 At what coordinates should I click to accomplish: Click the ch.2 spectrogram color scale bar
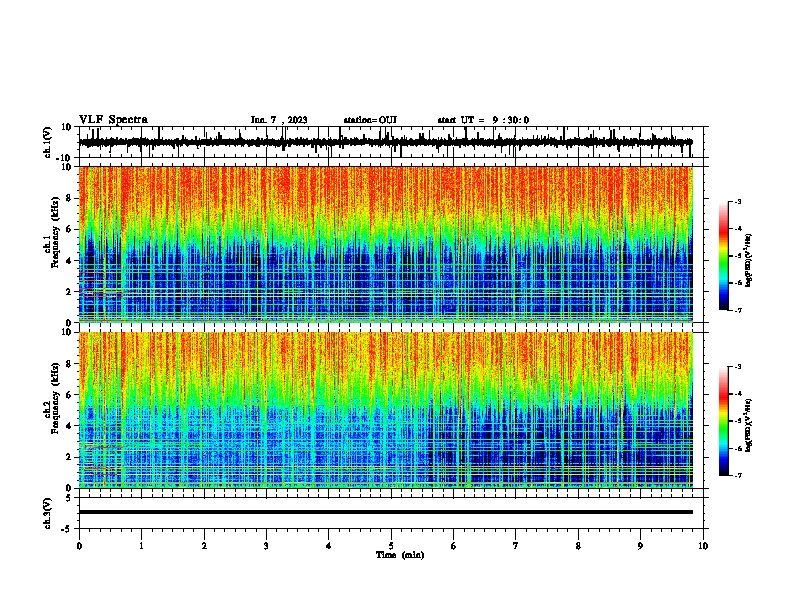click(x=724, y=421)
